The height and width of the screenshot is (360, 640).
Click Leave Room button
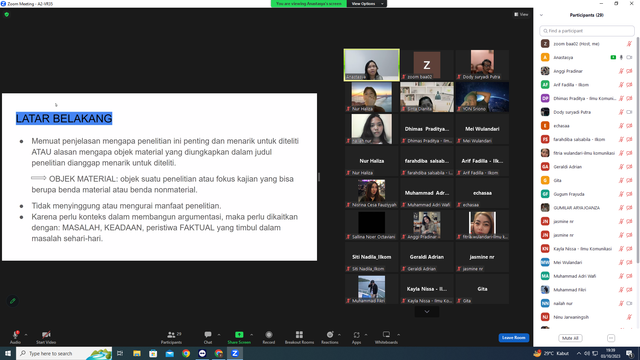tap(513, 338)
